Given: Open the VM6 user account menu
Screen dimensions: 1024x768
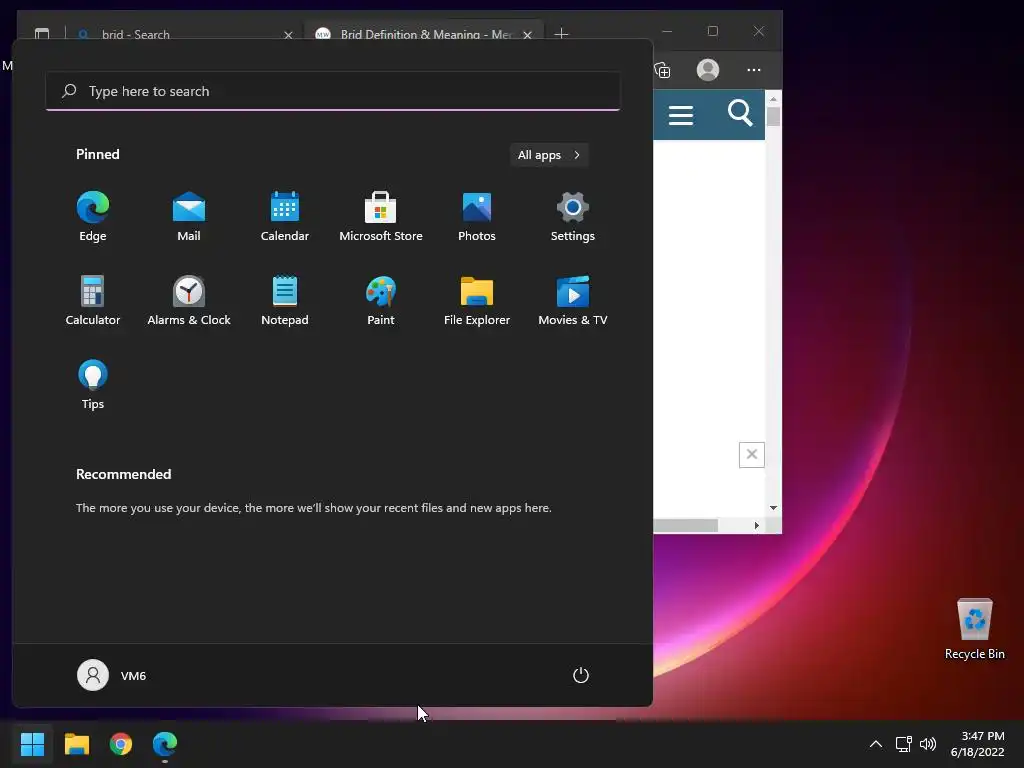Looking at the screenshot, I should click(x=112, y=675).
